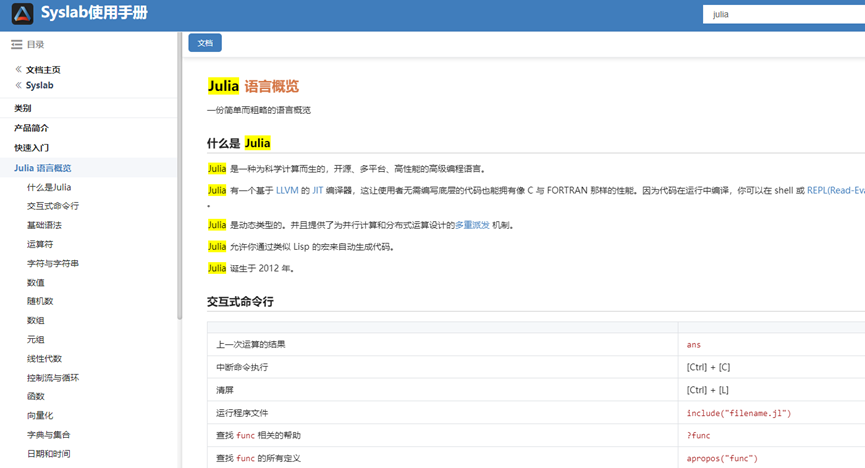Select Julia 语言概览 in sidebar

click(x=42, y=168)
